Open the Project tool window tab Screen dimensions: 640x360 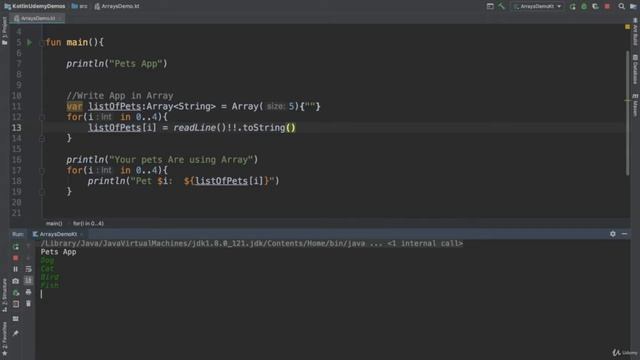click(x=4, y=31)
